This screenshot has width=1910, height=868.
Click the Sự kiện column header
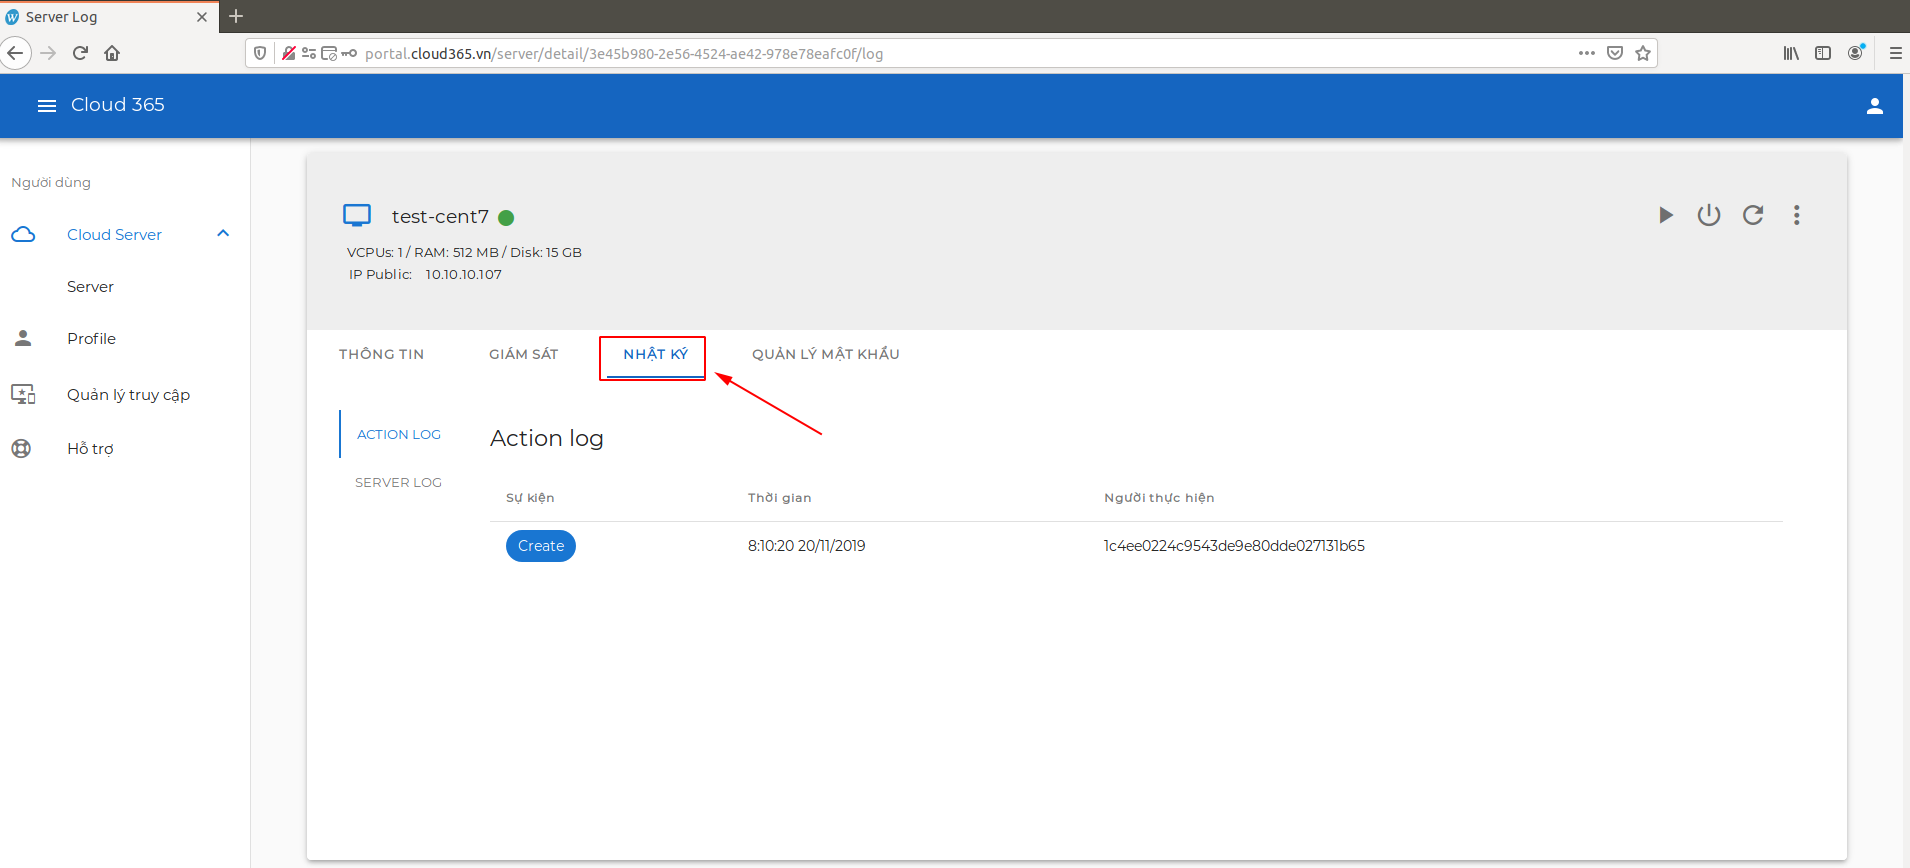coord(530,498)
